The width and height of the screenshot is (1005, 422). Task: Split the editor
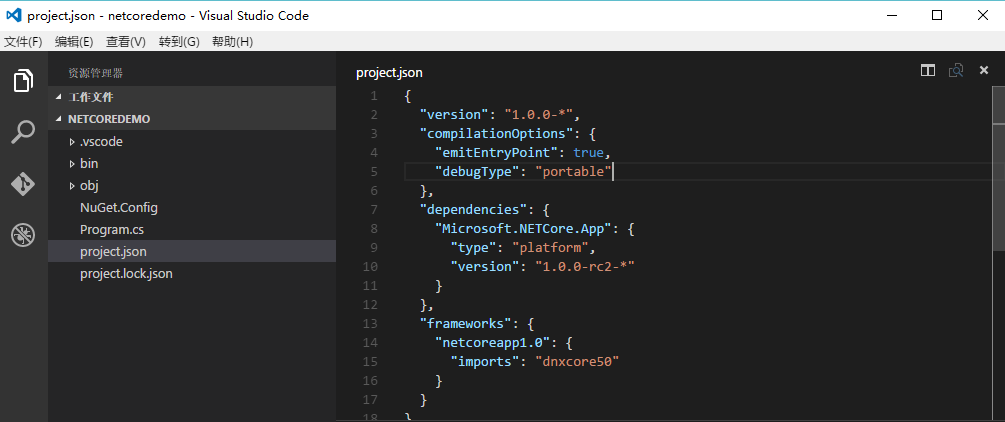pyautogui.click(x=927, y=71)
